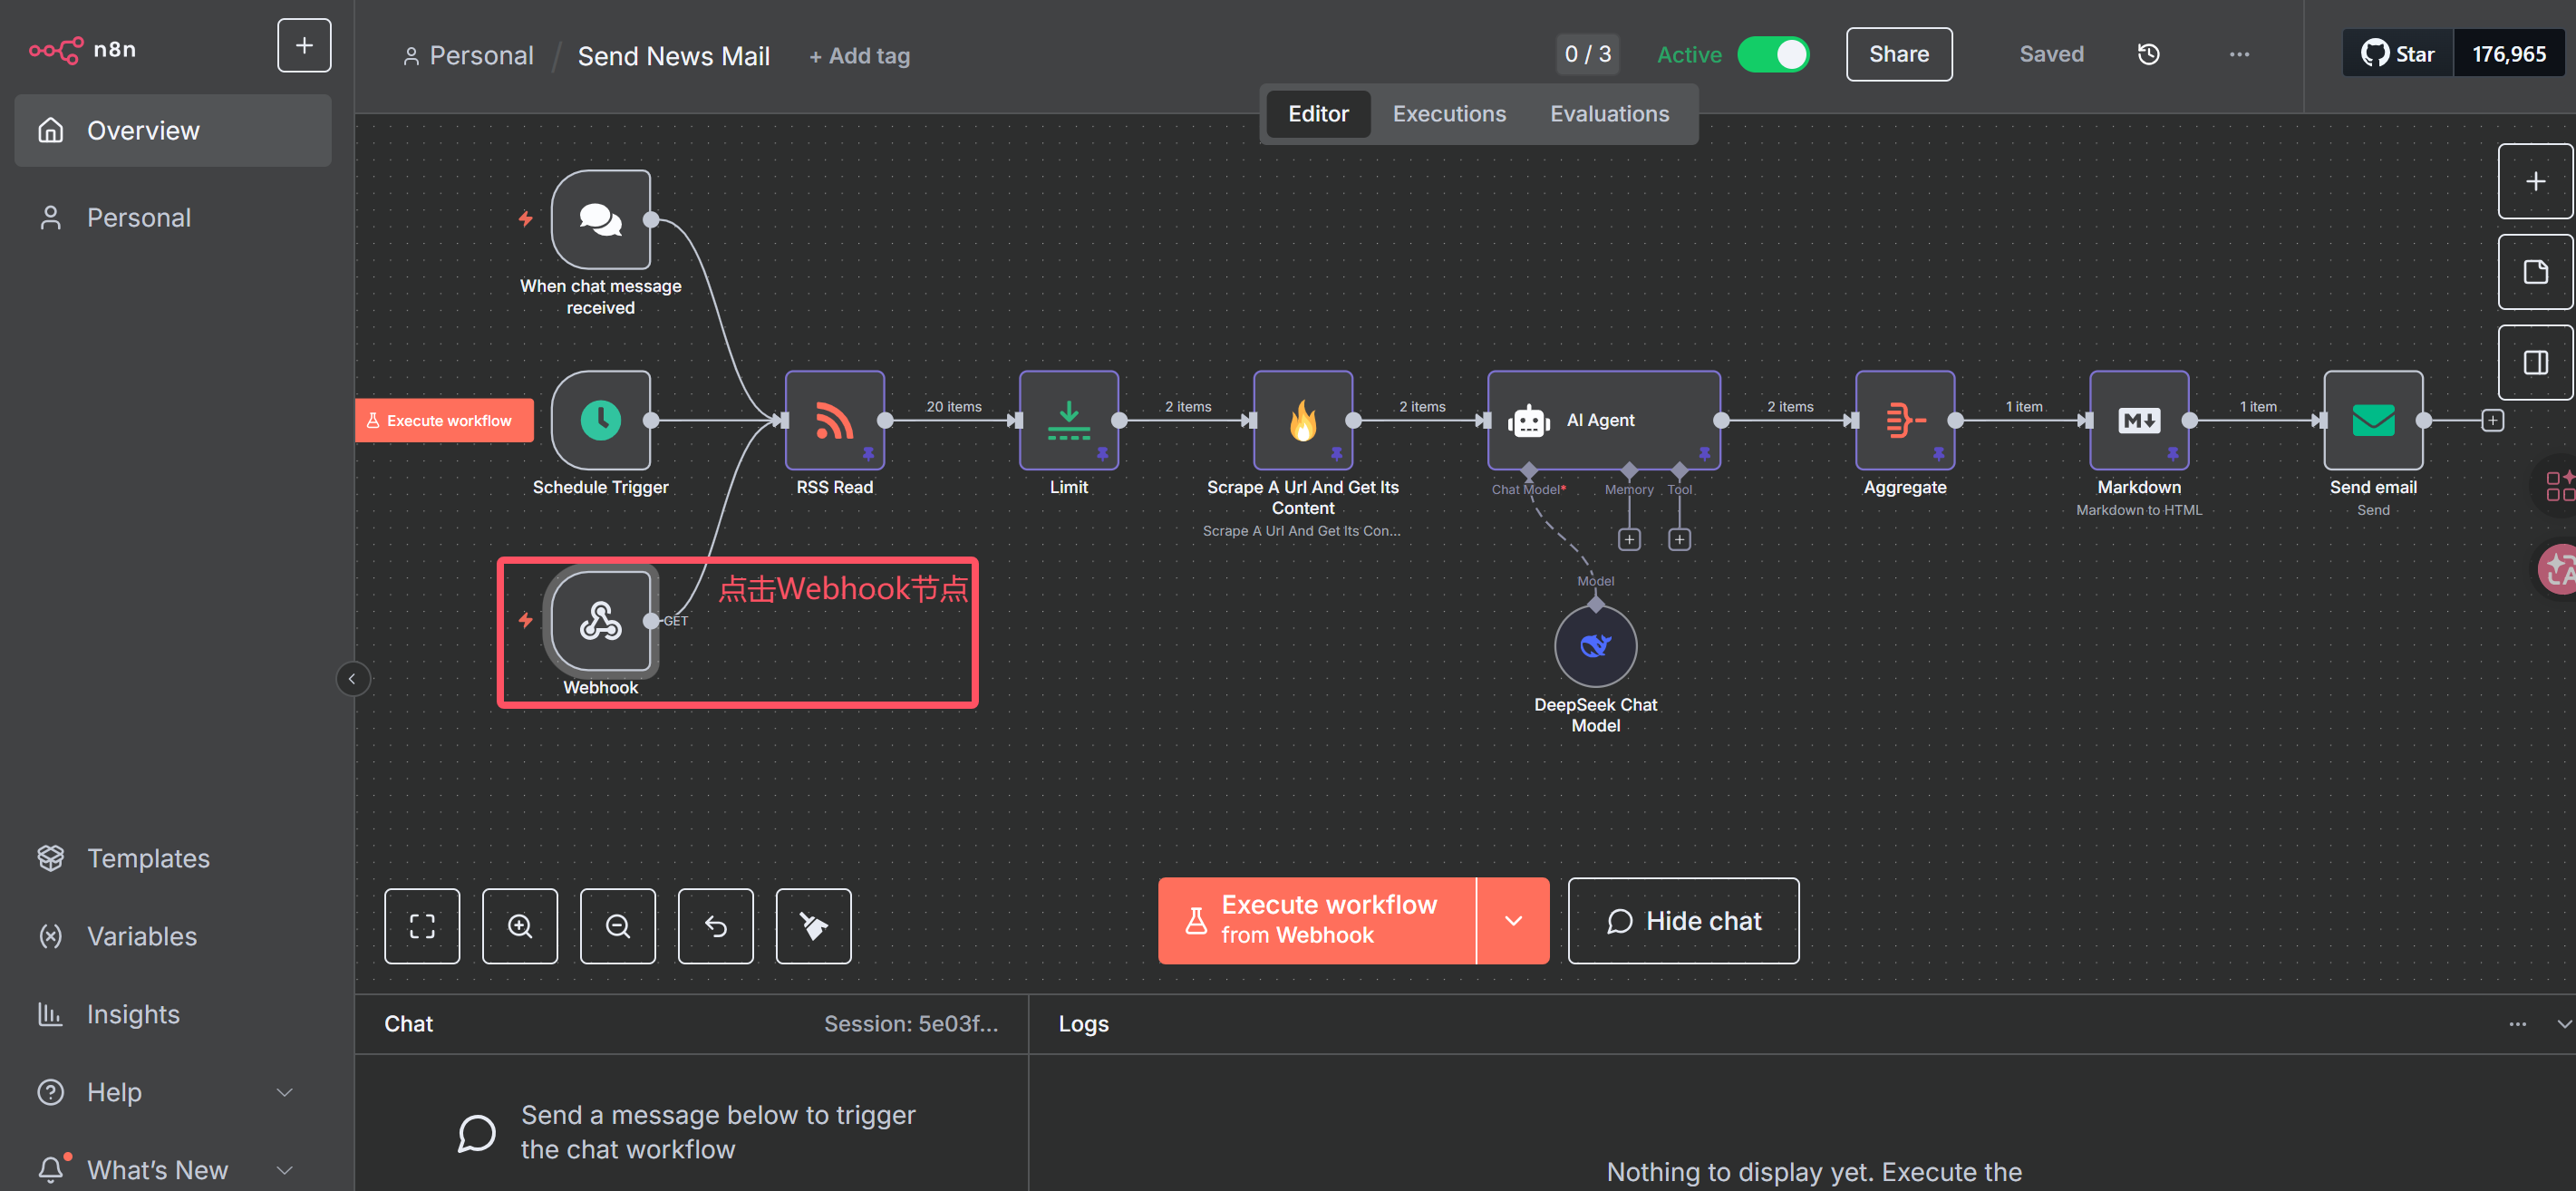
Task: Open Execute workflow trigger dropdown arrow
Action: 1513,921
